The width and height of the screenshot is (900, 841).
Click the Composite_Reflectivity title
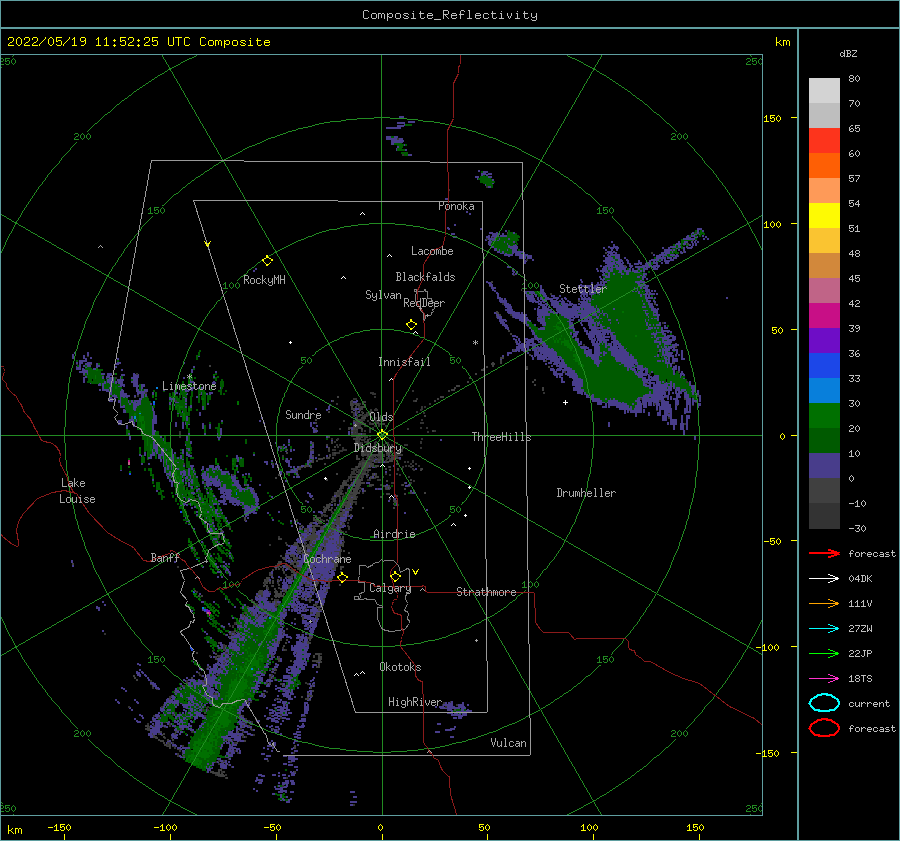point(450,15)
